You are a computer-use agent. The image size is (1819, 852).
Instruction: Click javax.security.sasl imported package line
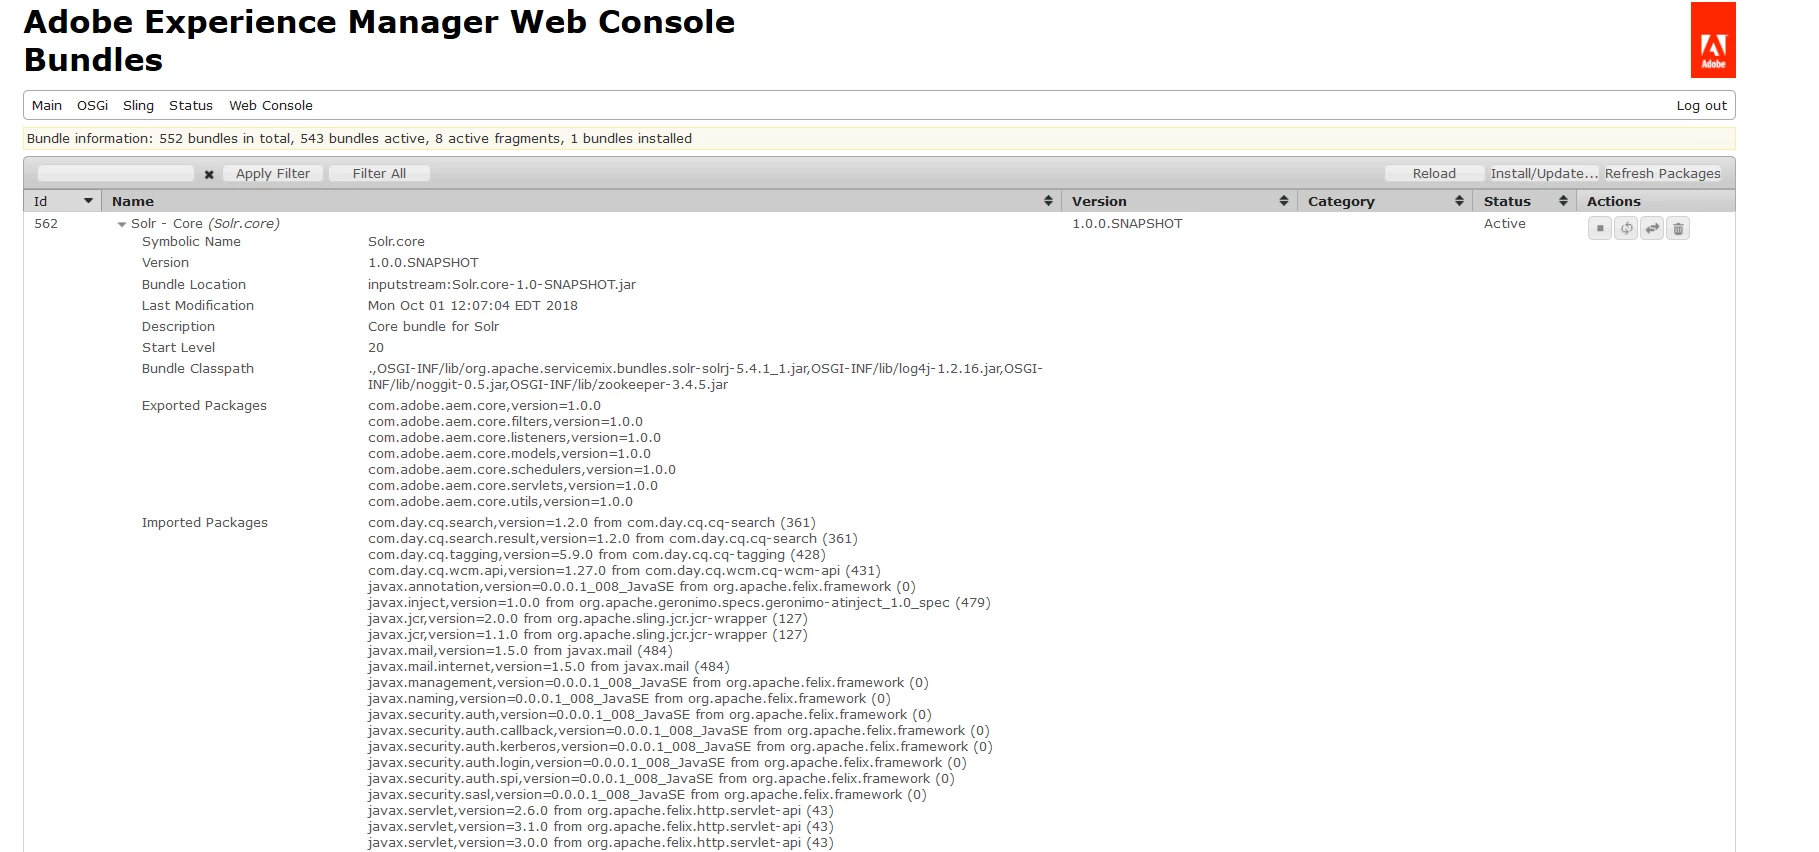point(647,795)
